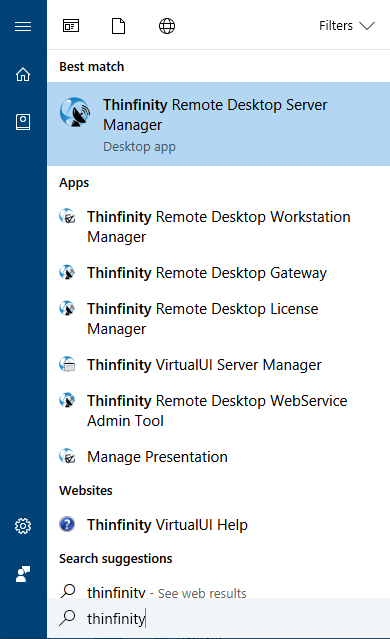
Task: Click the blue help question mark icon
Action: coord(67,524)
